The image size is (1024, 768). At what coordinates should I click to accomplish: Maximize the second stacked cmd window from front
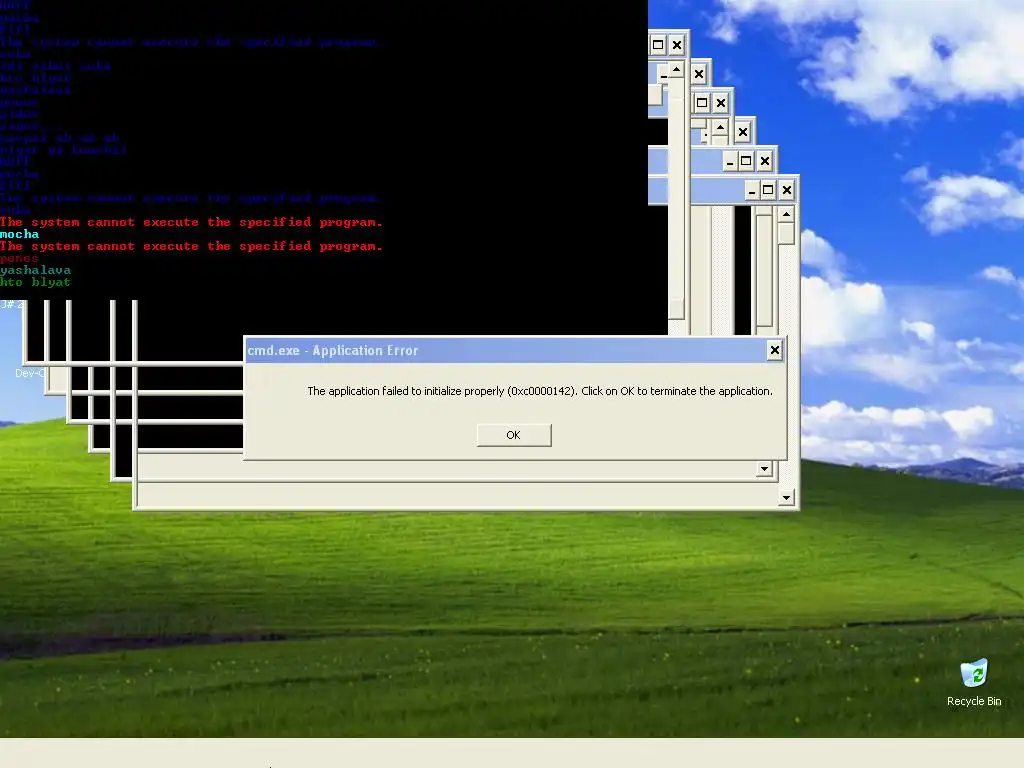(x=746, y=161)
